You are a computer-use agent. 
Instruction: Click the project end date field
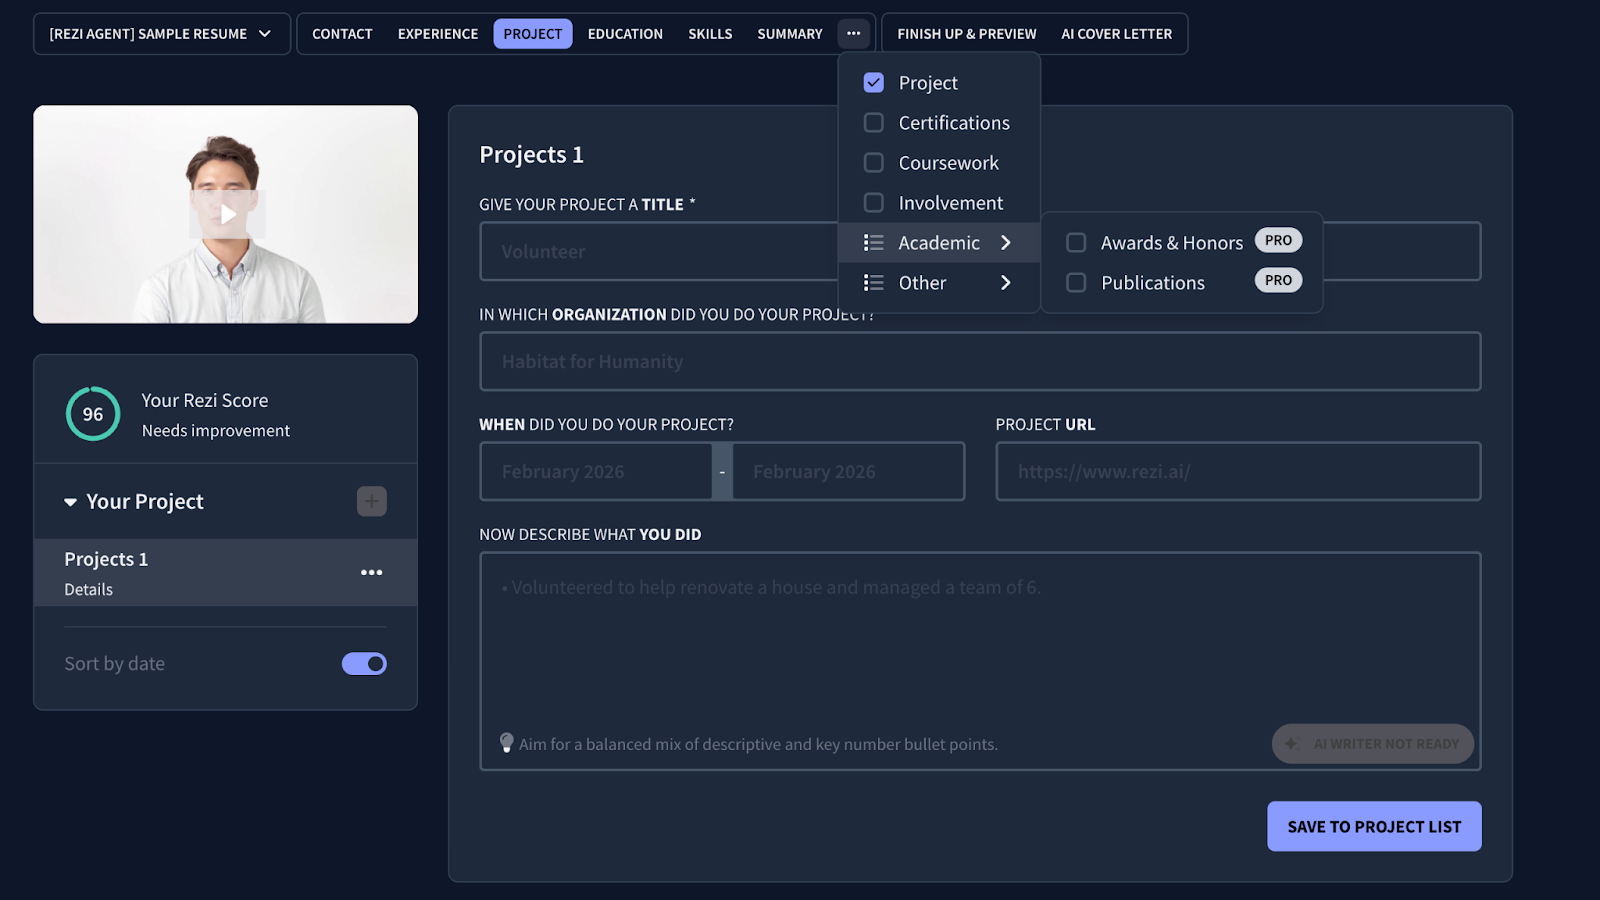(848, 471)
